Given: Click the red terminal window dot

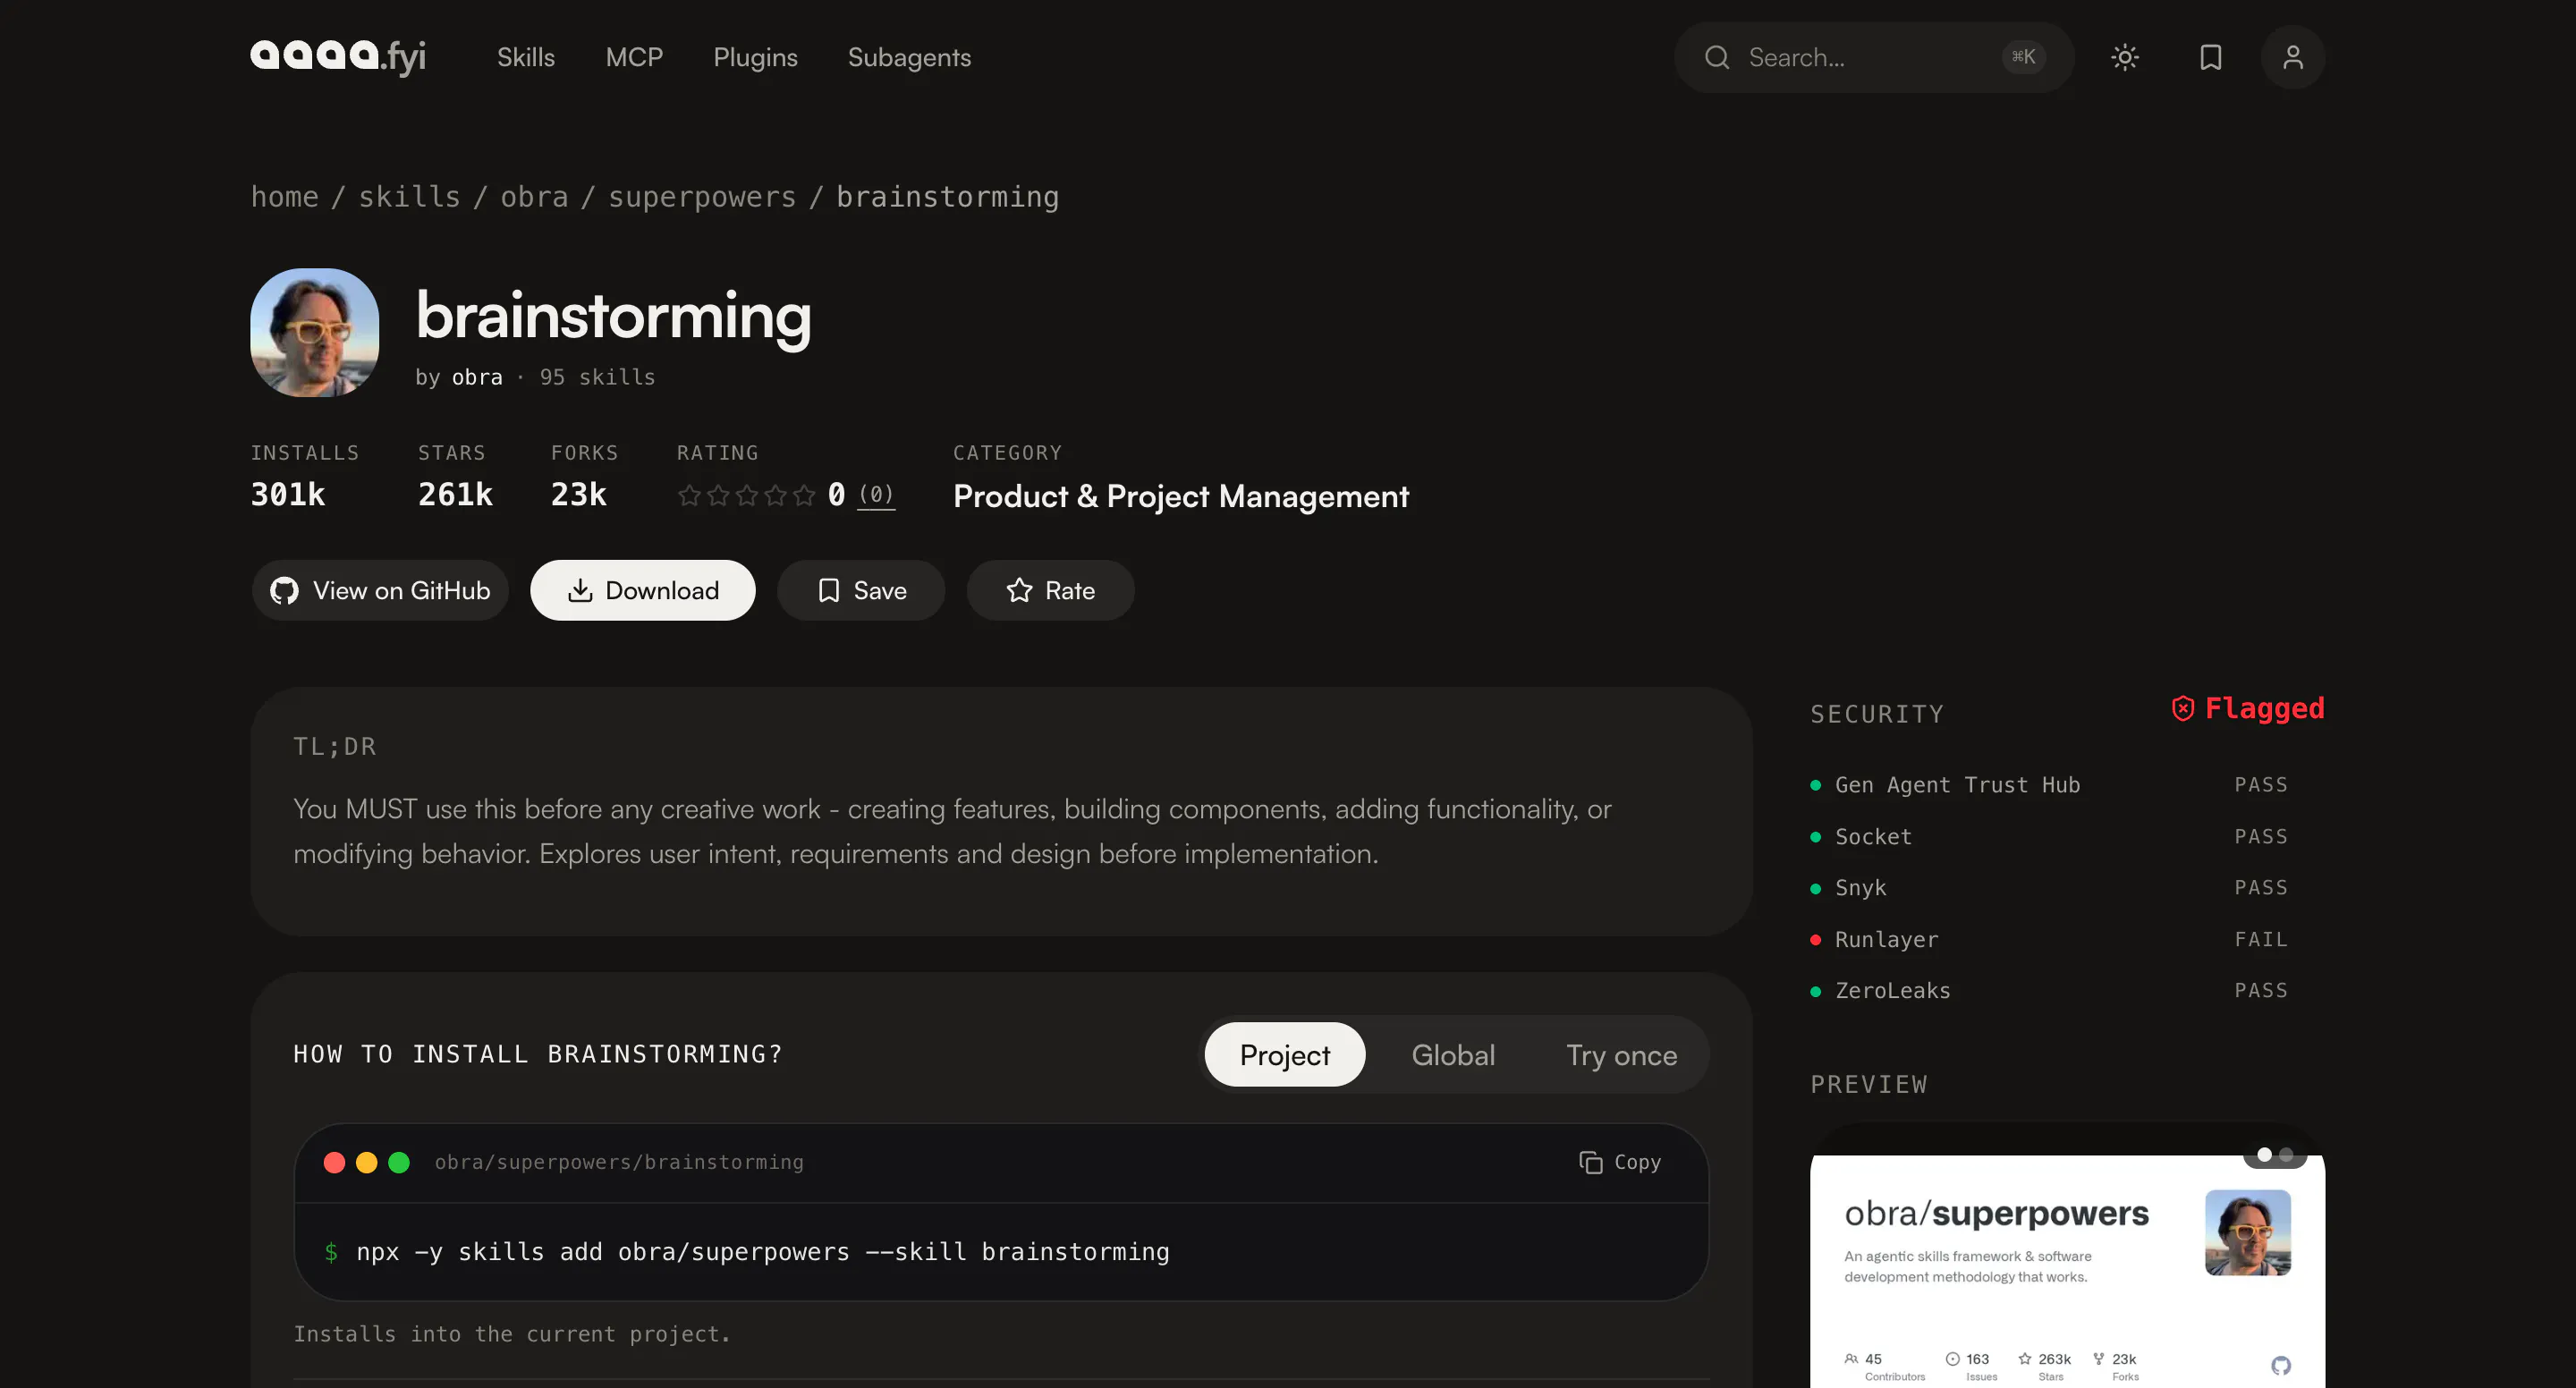Looking at the screenshot, I should point(335,1162).
